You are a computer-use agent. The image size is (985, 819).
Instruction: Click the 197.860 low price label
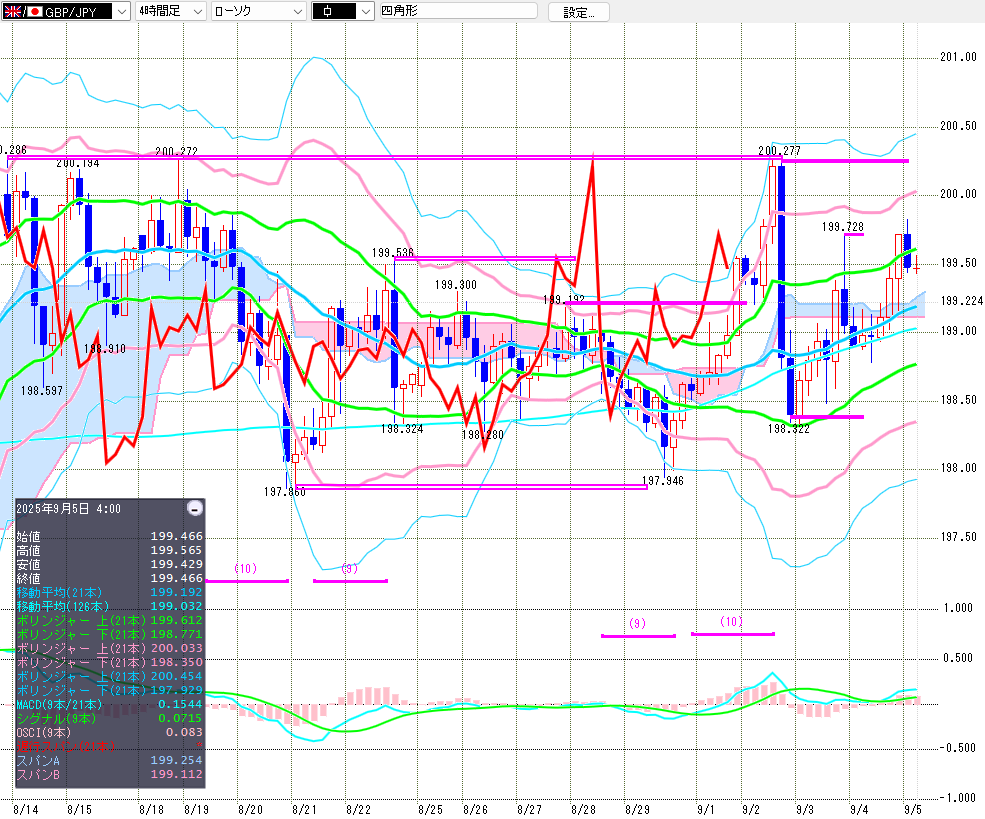(x=285, y=492)
